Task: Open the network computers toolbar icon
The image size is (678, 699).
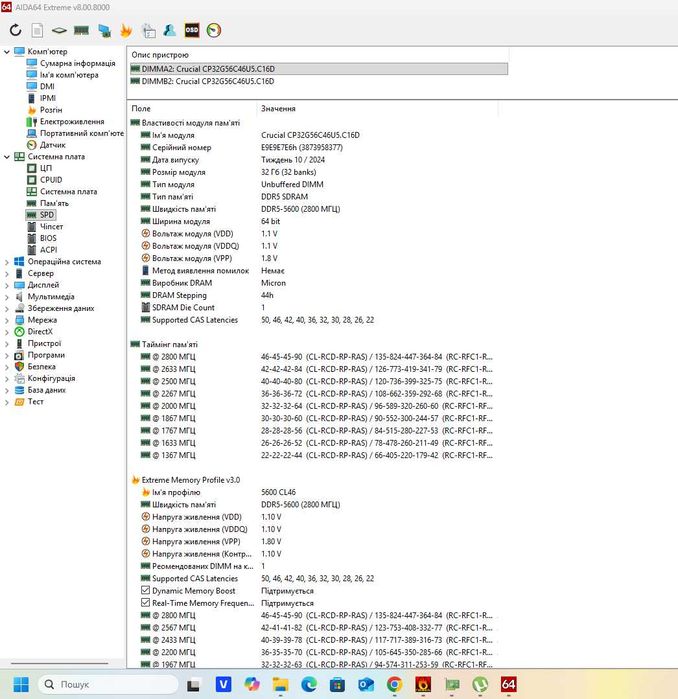Action: pos(104,30)
